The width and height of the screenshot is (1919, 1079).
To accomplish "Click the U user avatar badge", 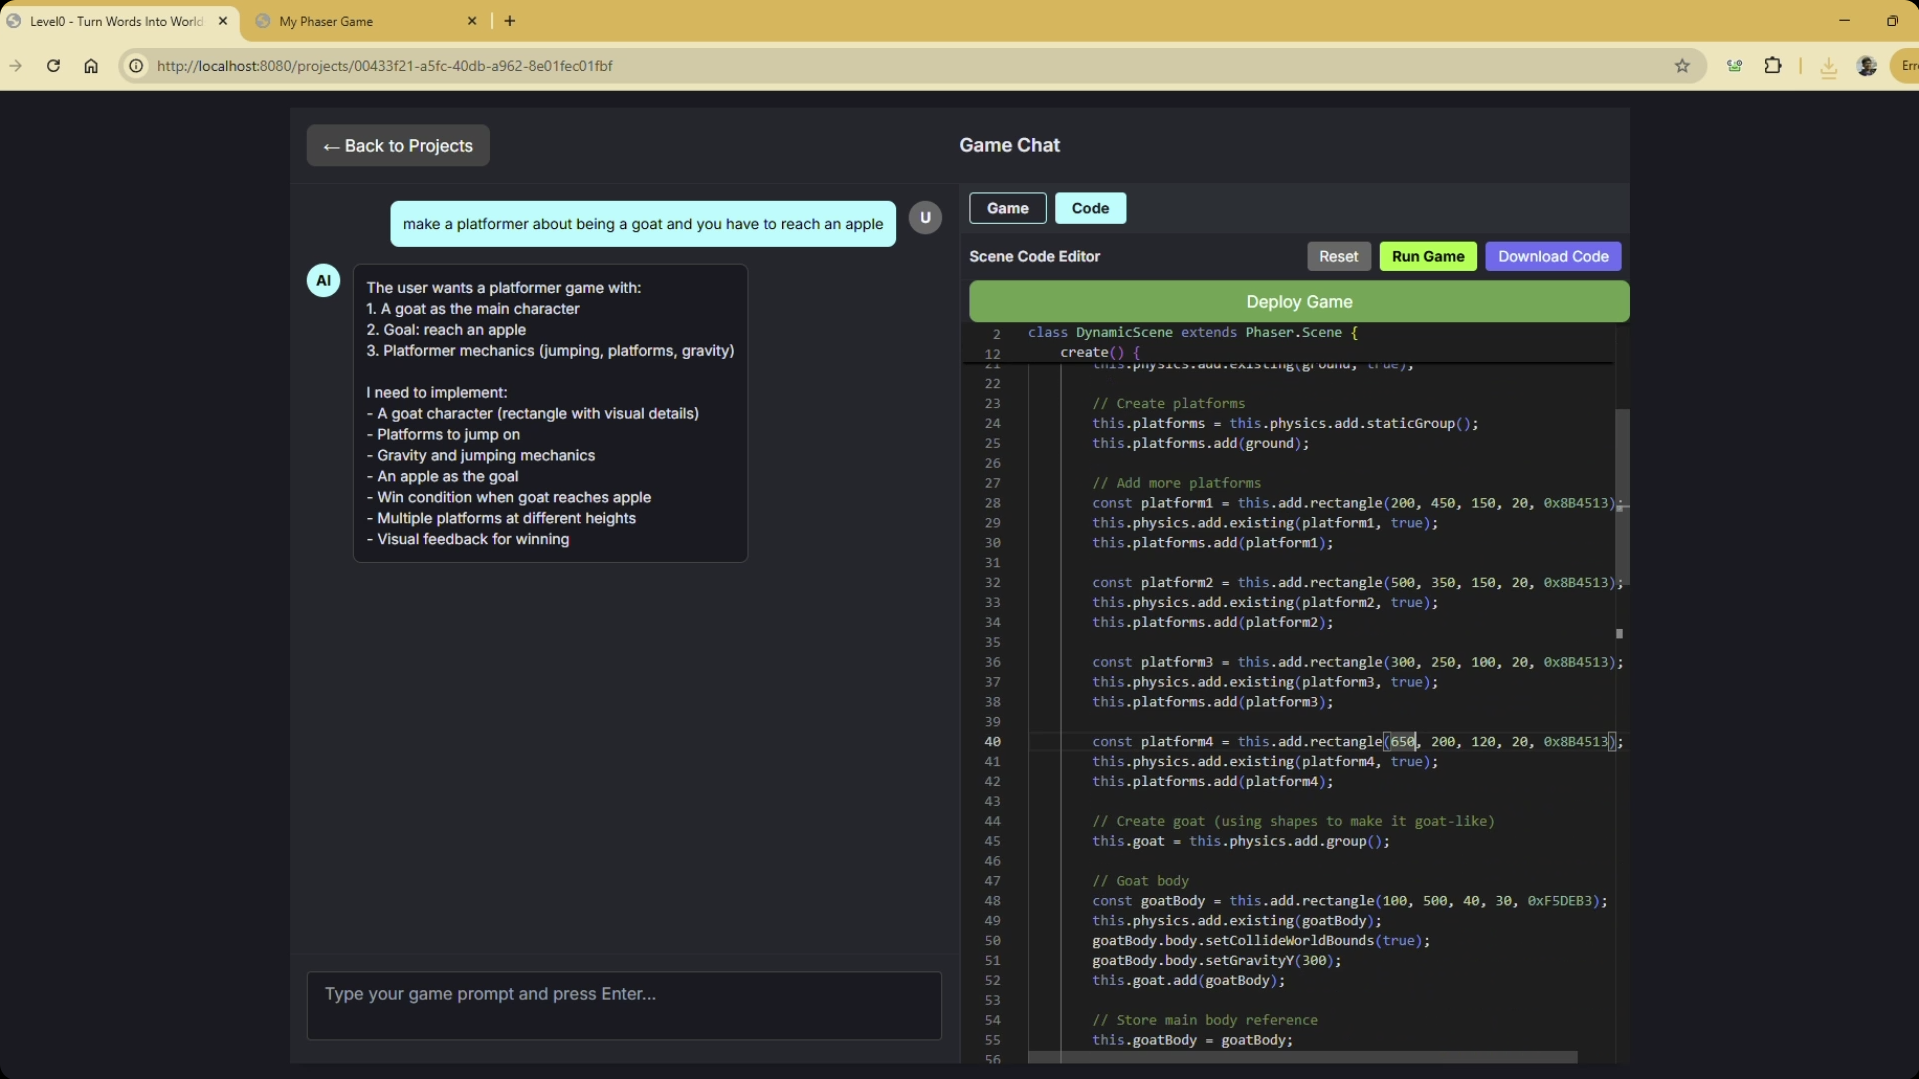I will pyautogui.click(x=925, y=217).
